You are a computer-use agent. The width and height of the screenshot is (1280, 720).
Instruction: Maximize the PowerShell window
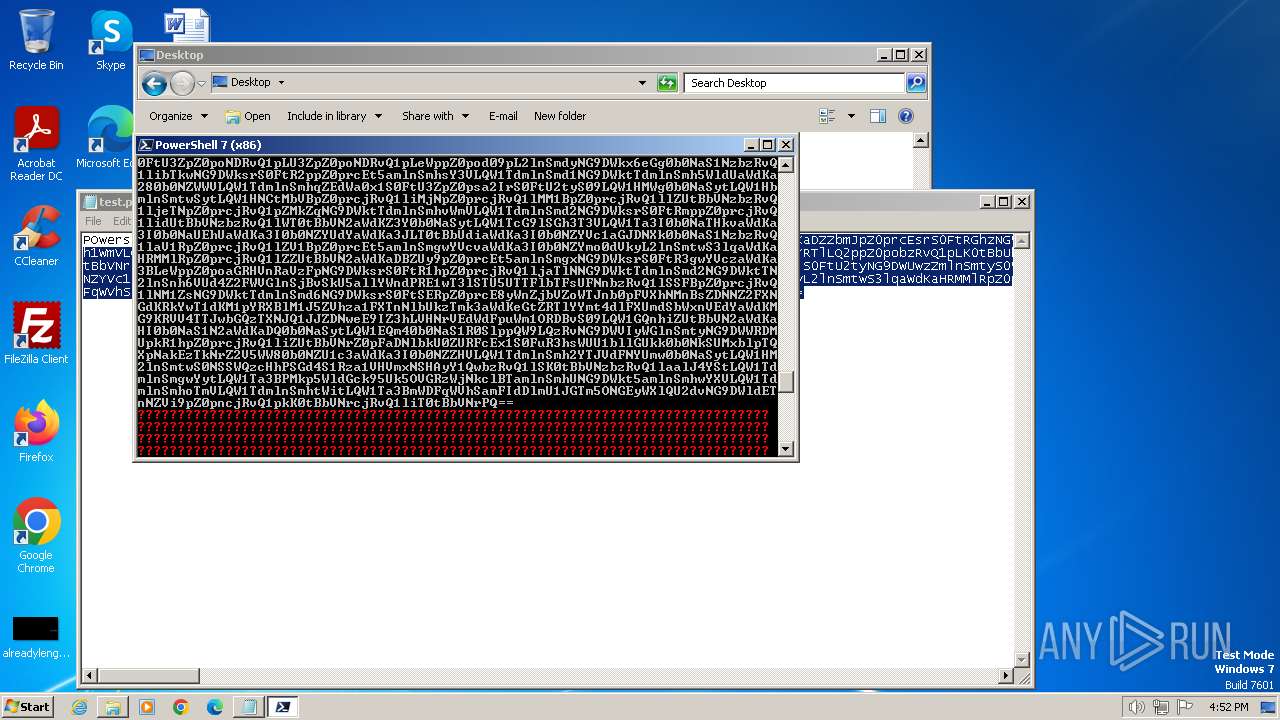[768, 145]
